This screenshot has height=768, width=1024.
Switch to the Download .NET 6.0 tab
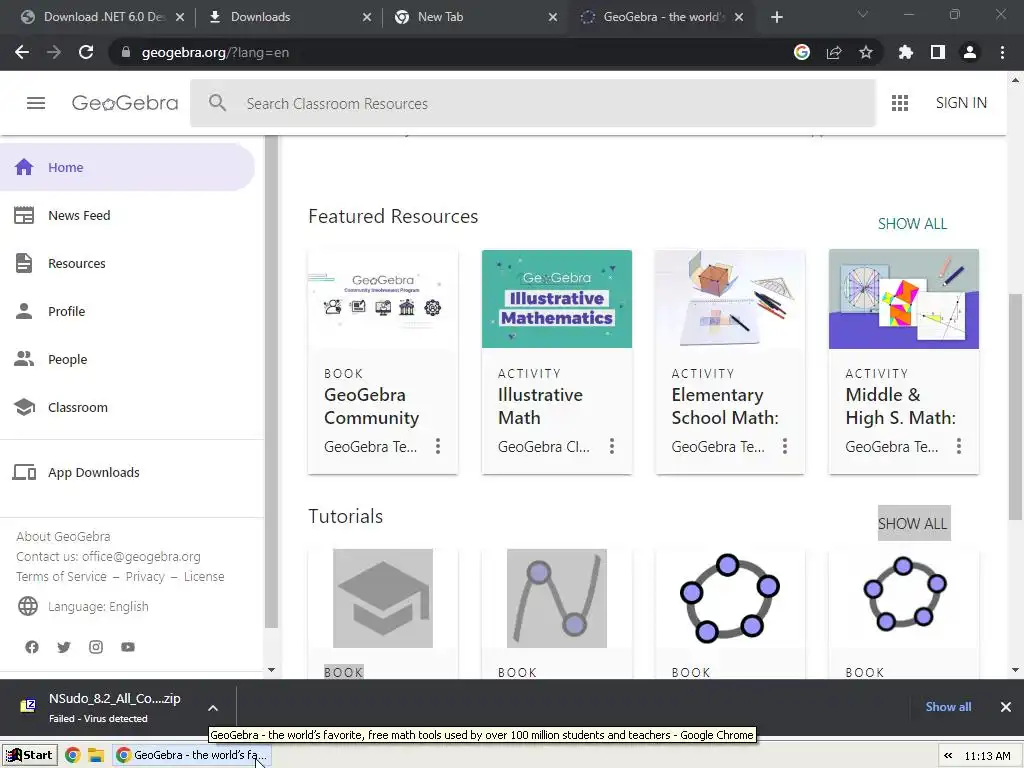pos(103,17)
